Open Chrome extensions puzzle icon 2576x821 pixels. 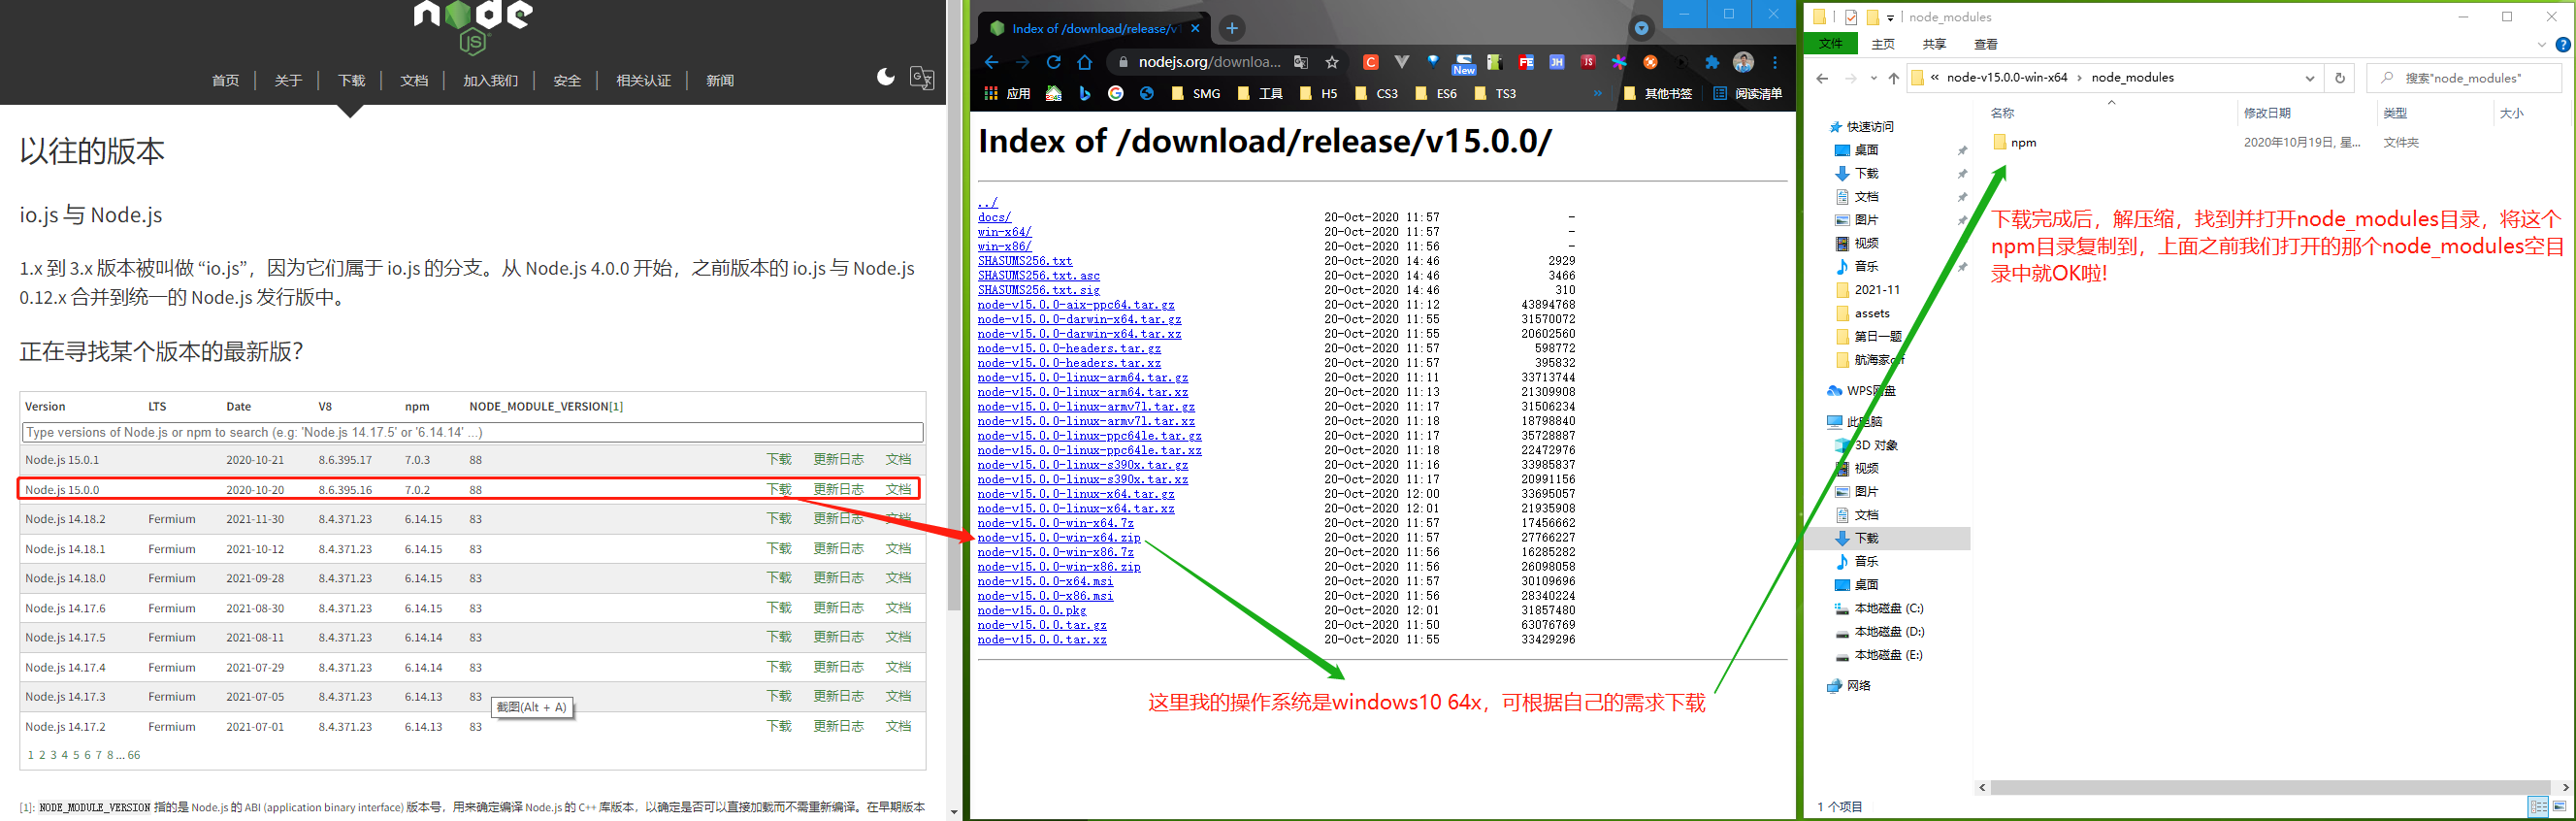click(1712, 62)
